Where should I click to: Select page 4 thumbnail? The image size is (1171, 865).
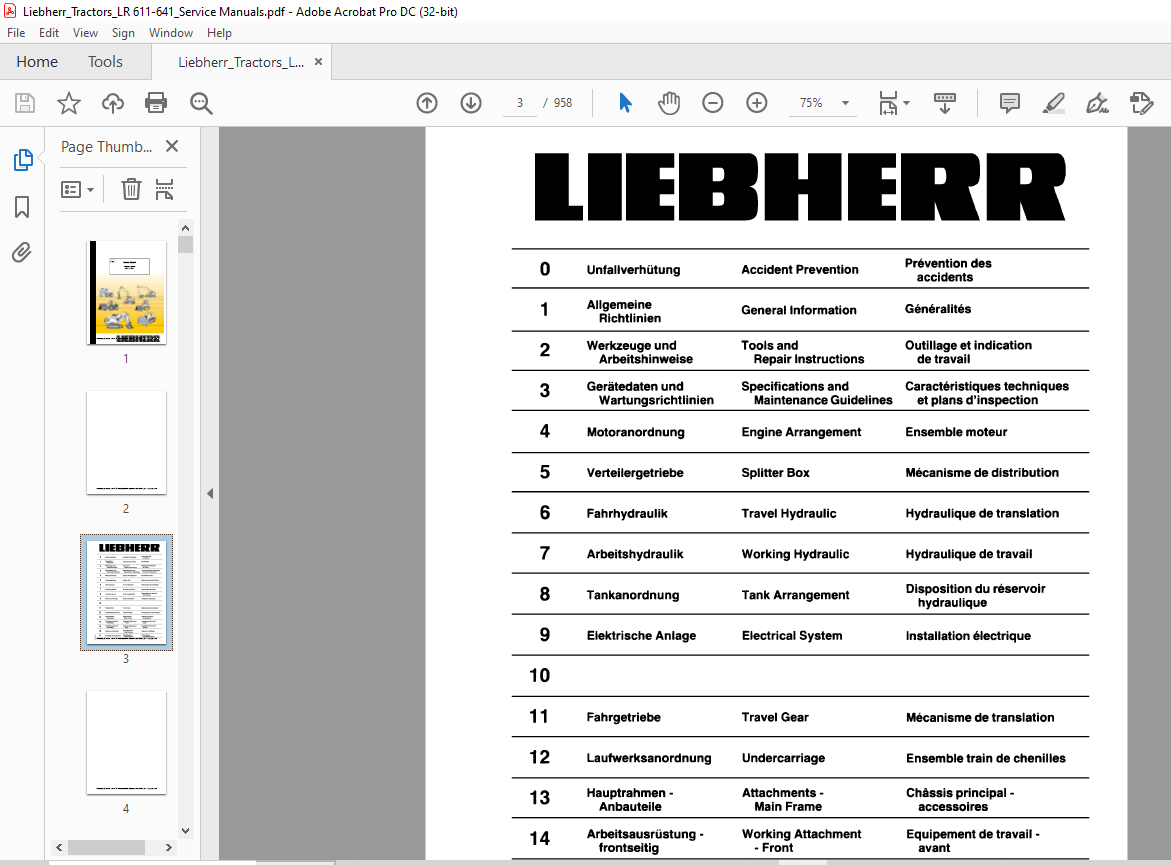click(x=126, y=742)
